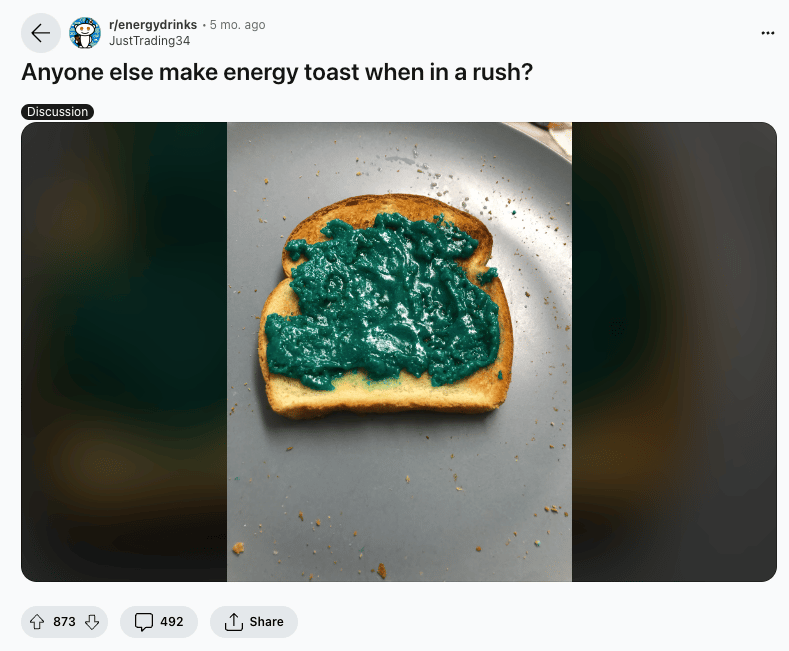Open JustTrading34's user profile
The height and width of the screenshot is (651, 789).
[x=149, y=41]
